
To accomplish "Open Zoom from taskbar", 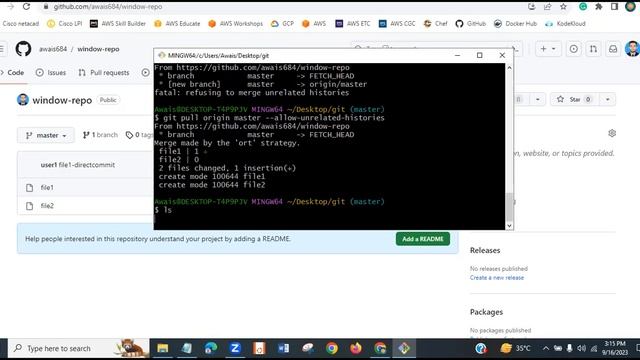I will (235, 348).
